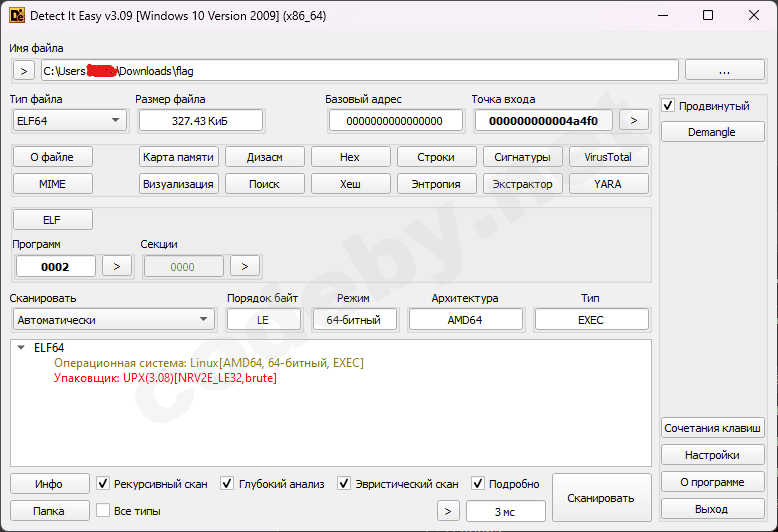This screenshot has height=532, width=778.
Task: Open the Энтропия entropy window
Action: pyautogui.click(x=437, y=184)
